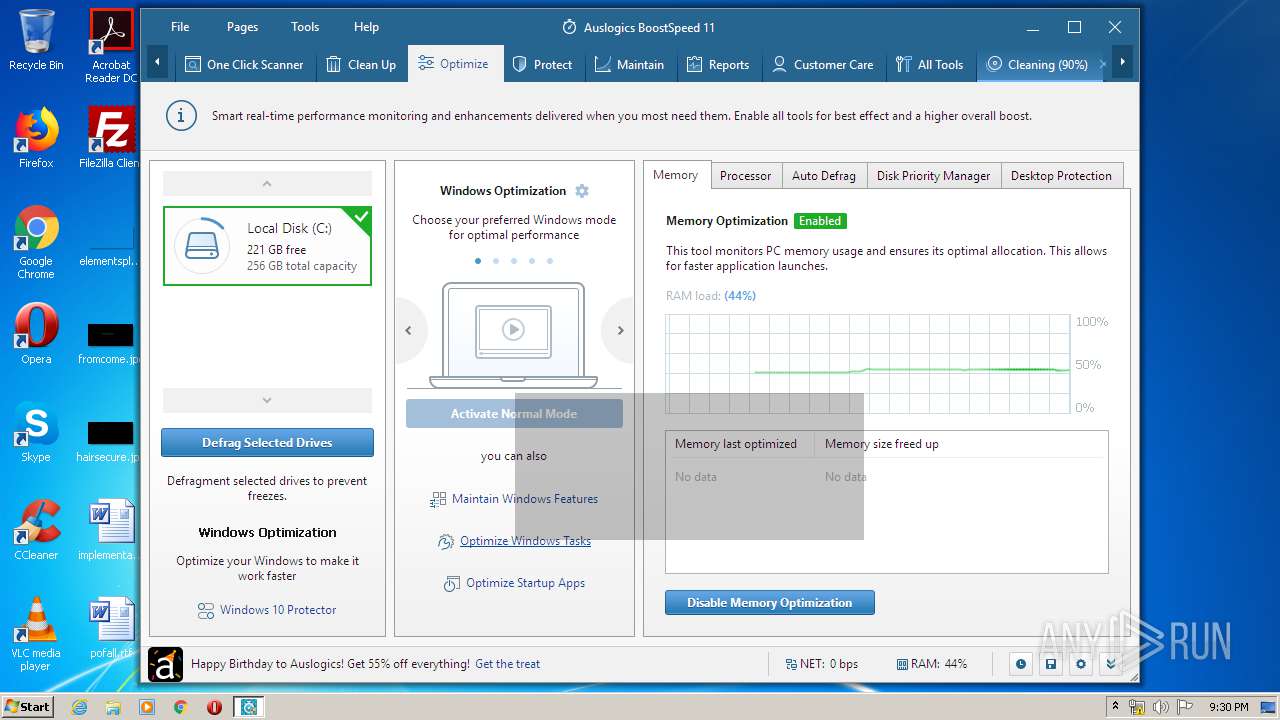Image resolution: width=1280 pixels, height=720 pixels.
Task: Open settings gear in status bar
Action: coord(1081,664)
